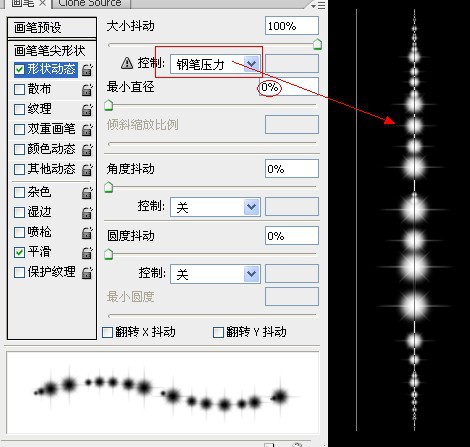Image resolution: width=470 pixels, height=447 pixels.
Task: Enable the 保护纹理 checkbox
Action: point(19,272)
